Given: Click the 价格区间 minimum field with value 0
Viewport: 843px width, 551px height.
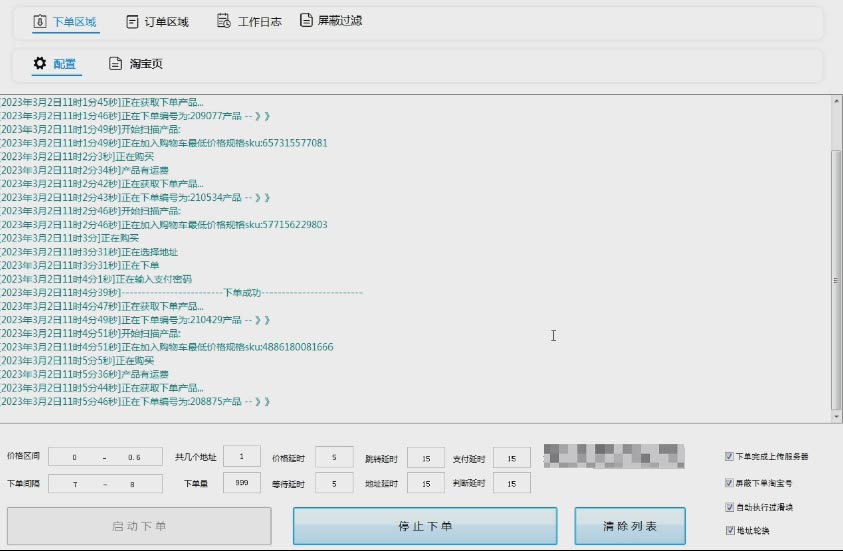Looking at the screenshot, I should pyautogui.click(x=74, y=457).
